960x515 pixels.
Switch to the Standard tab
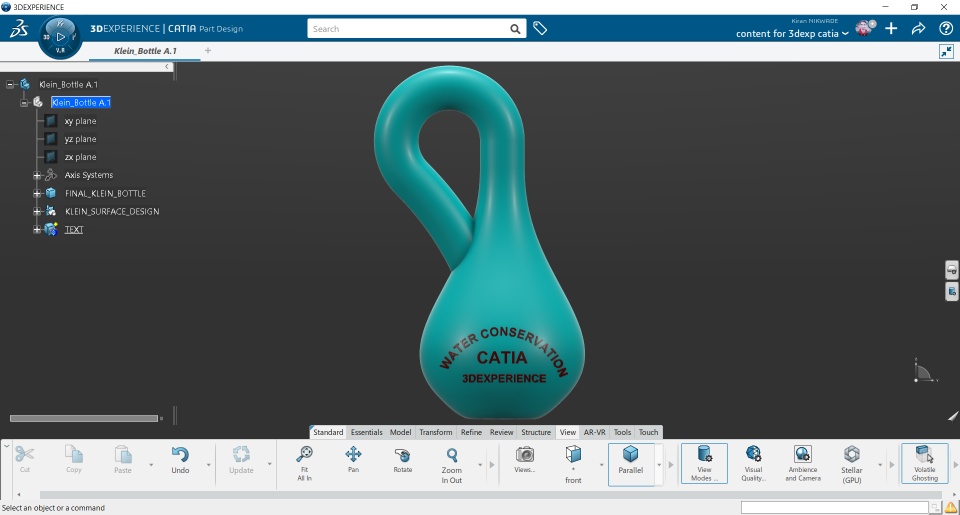tap(328, 432)
